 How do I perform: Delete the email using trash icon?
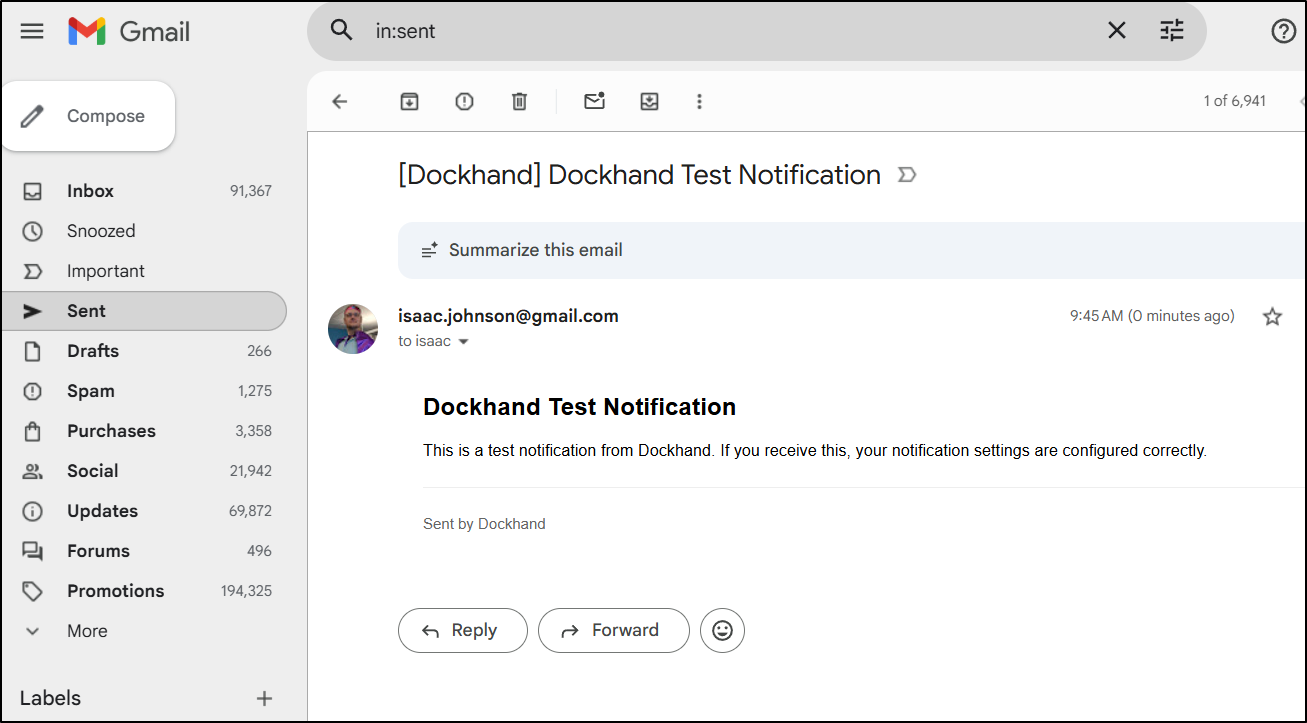pos(519,101)
